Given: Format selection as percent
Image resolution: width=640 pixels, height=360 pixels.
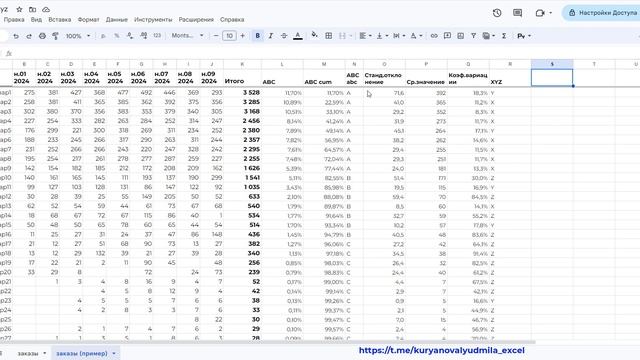Looking at the screenshot, I should 116,36.
